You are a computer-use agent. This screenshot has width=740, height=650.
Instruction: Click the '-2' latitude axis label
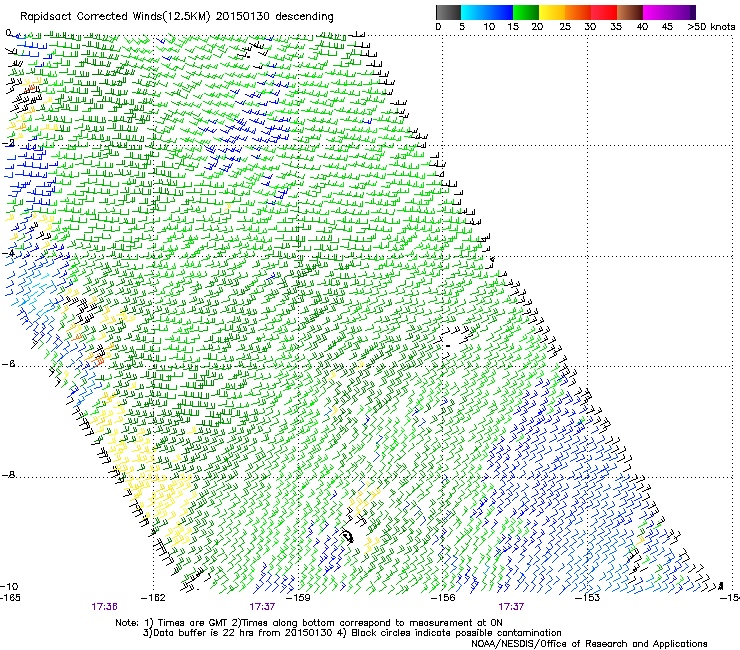click(8, 143)
